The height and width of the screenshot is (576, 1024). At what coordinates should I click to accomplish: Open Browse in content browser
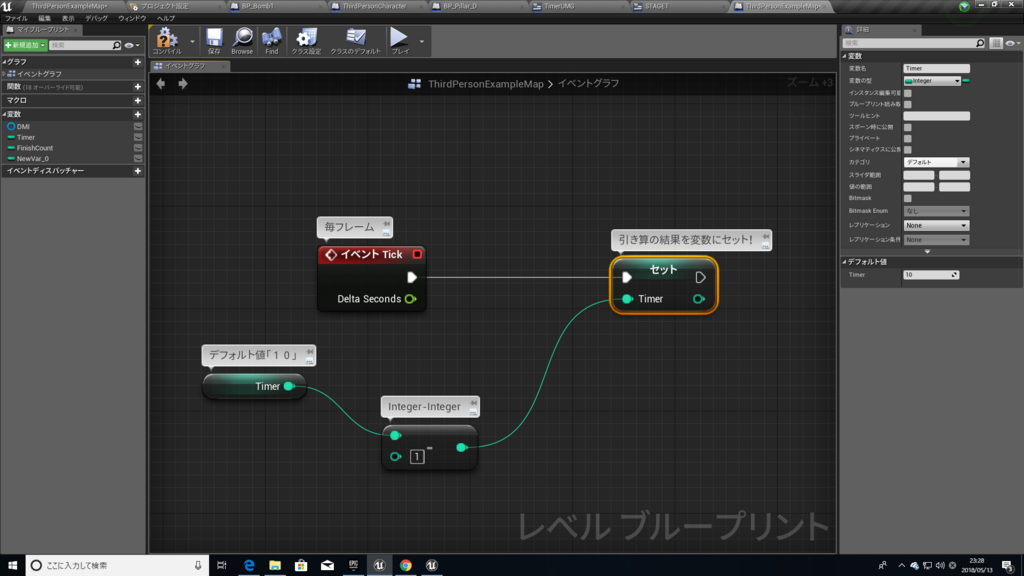pos(242,40)
